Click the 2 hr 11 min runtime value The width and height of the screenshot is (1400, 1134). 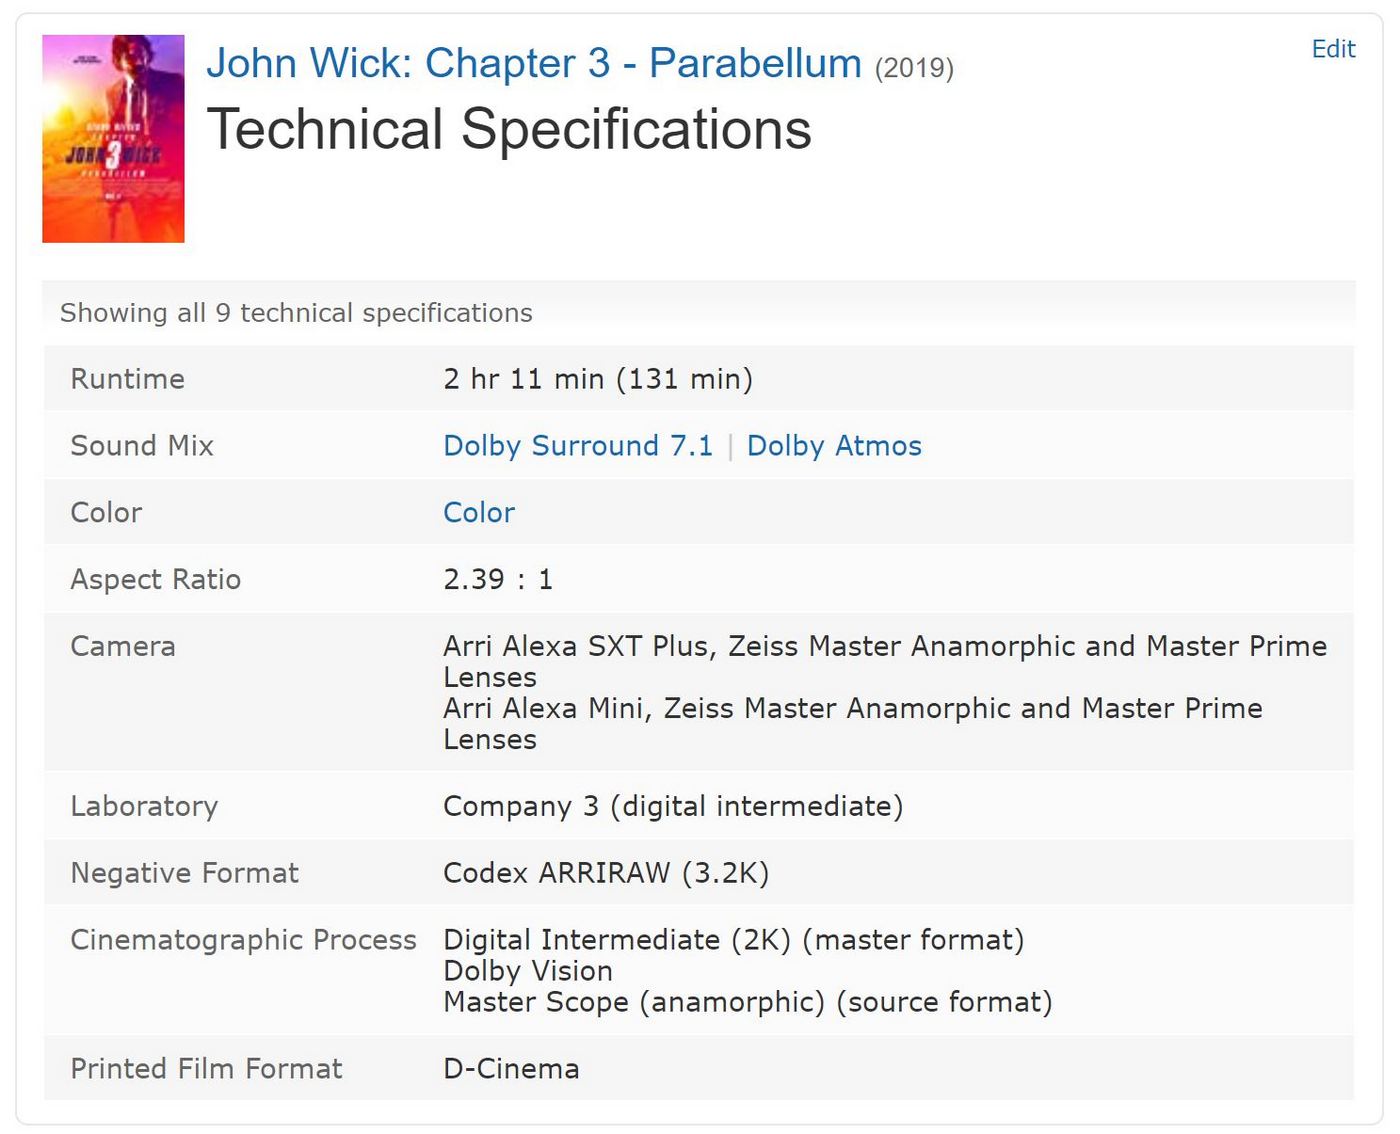(597, 379)
